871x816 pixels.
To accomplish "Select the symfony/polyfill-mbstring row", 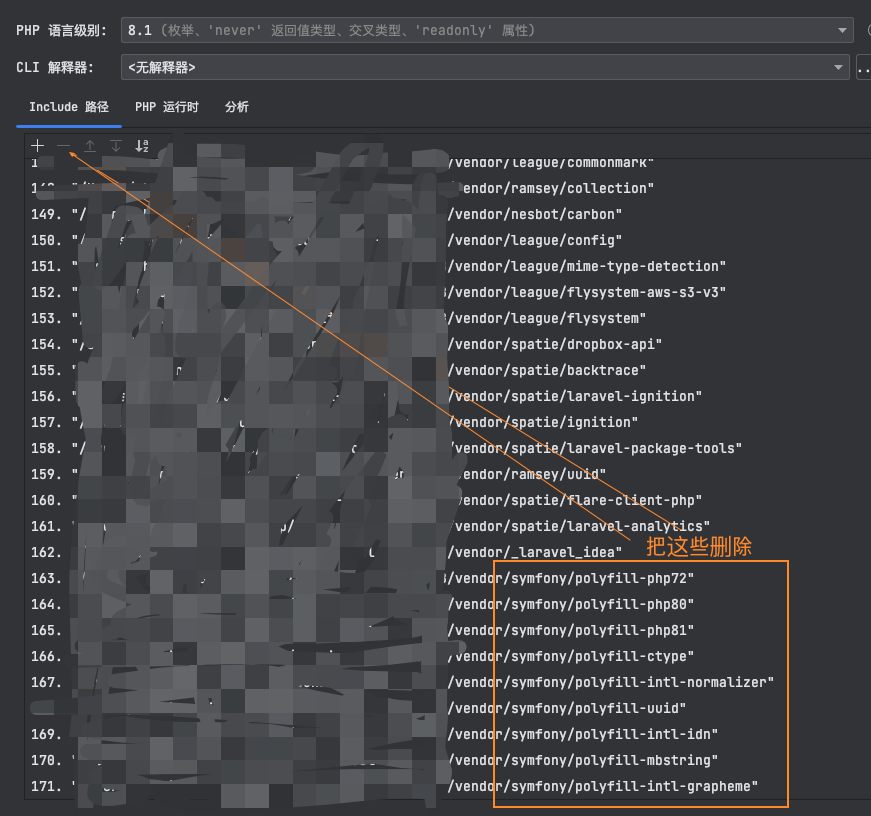I will [448, 760].
